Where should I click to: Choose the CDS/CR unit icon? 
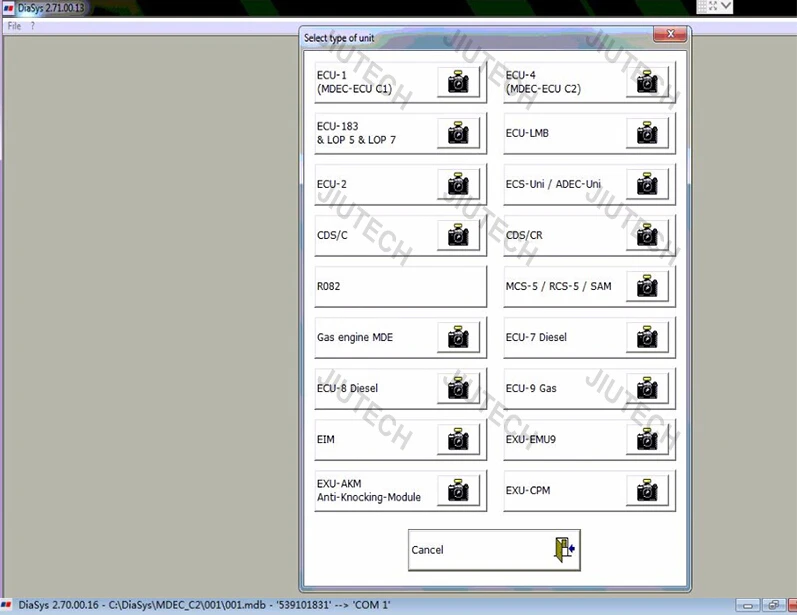pos(647,235)
